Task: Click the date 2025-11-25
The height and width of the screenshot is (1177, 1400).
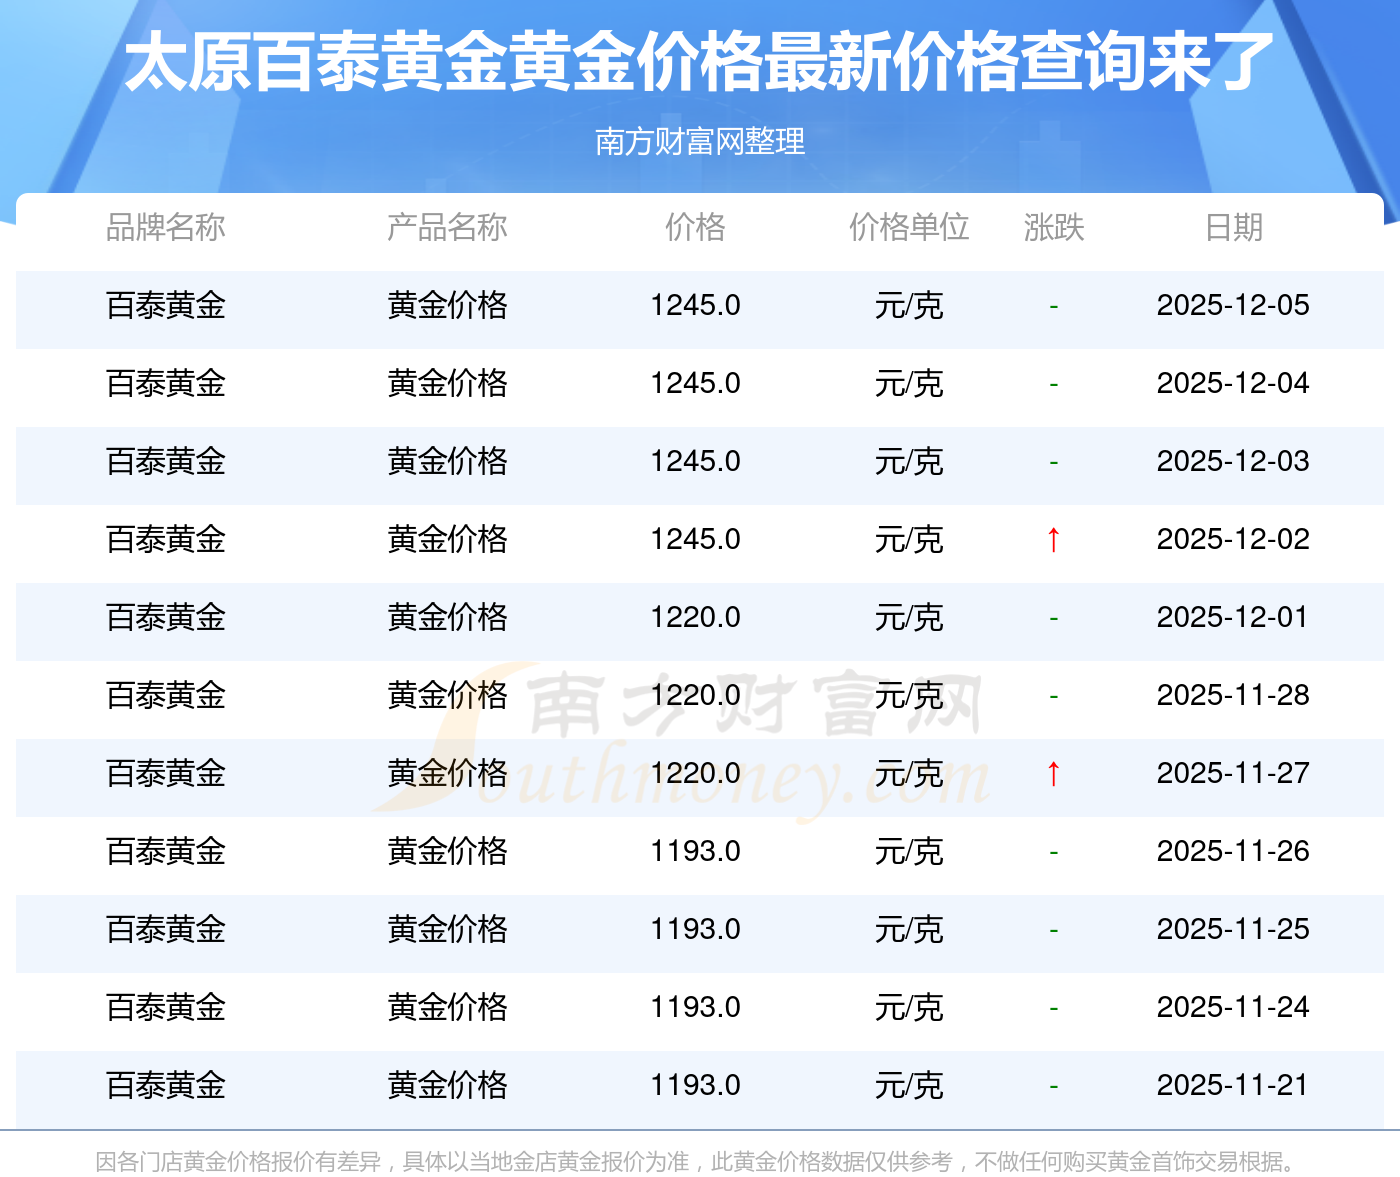Action: click(1233, 930)
